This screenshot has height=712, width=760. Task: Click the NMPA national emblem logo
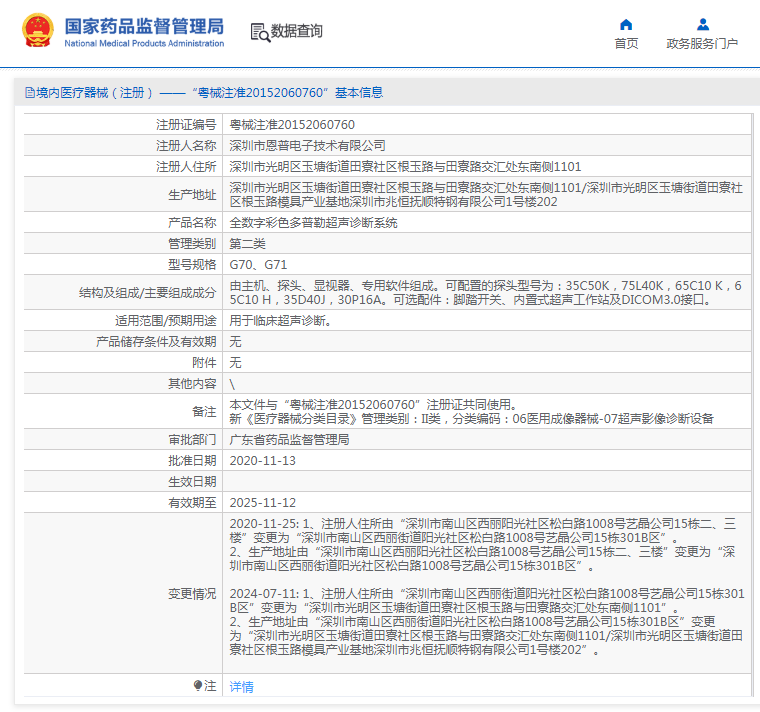(x=37, y=32)
